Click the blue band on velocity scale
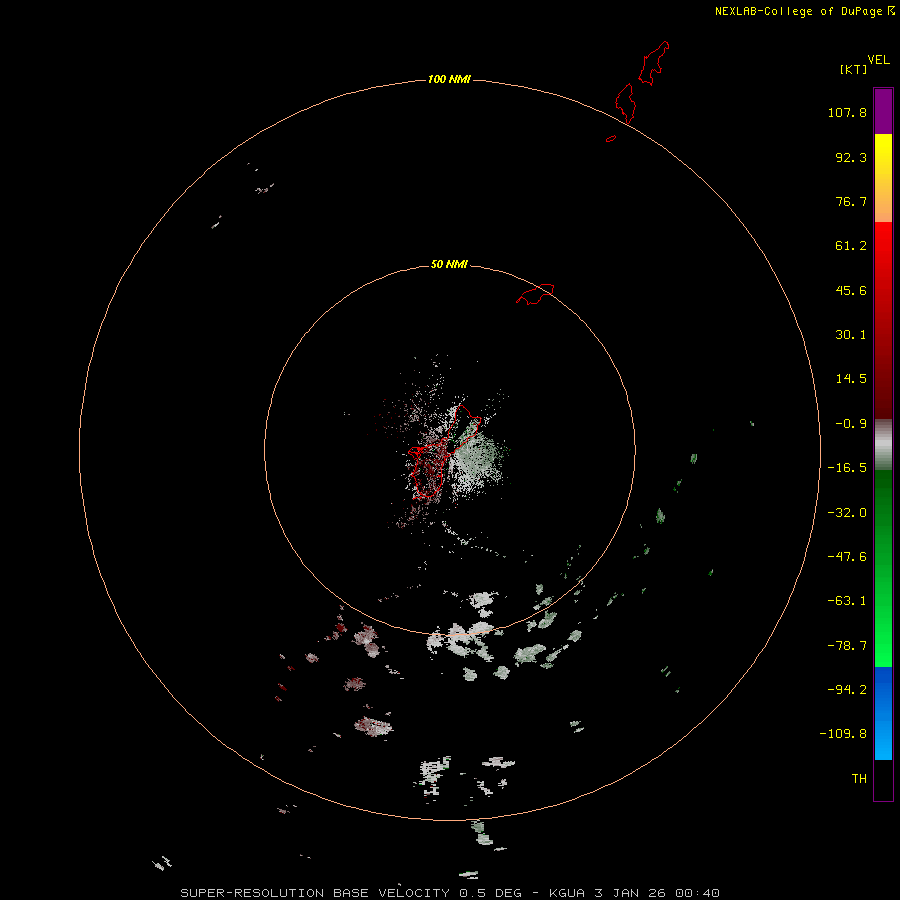The height and width of the screenshot is (900, 900). click(883, 713)
